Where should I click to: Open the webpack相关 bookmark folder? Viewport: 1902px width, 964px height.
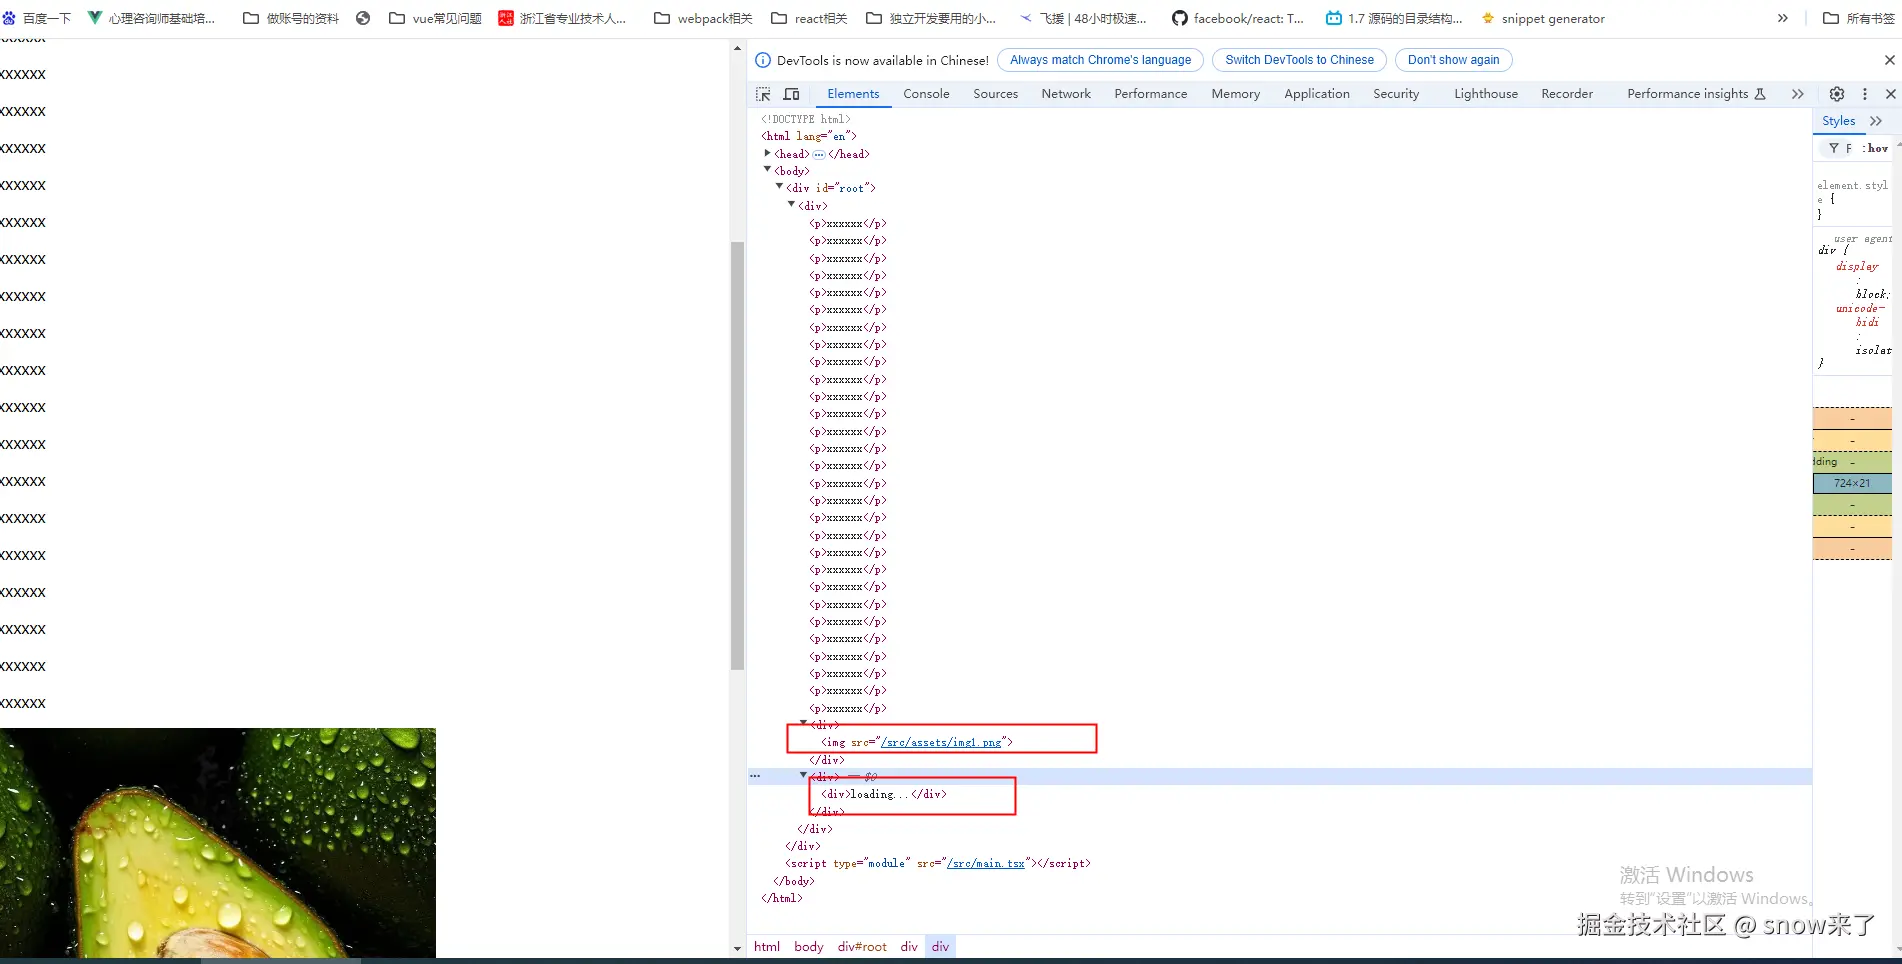(703, 18)
